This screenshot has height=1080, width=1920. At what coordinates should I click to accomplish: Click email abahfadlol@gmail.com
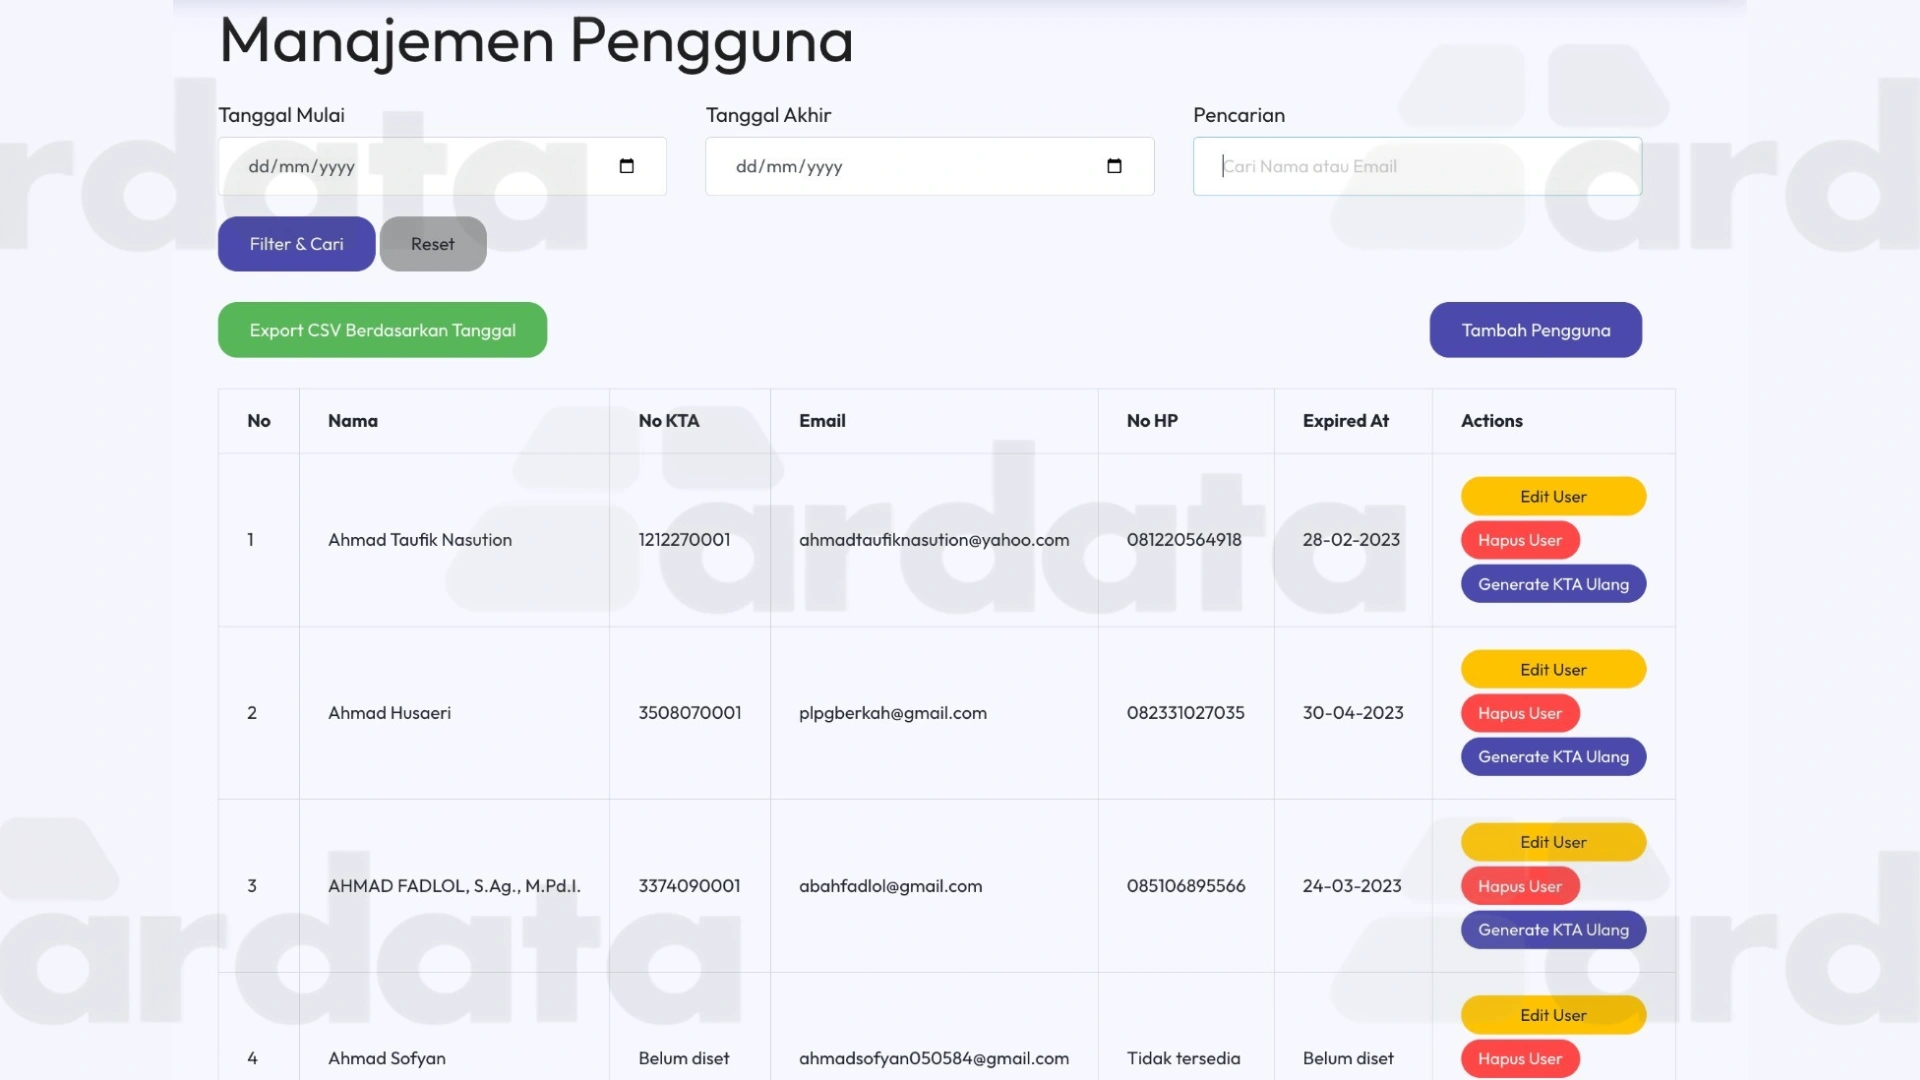pyautogui.click(x=891, y=886)
